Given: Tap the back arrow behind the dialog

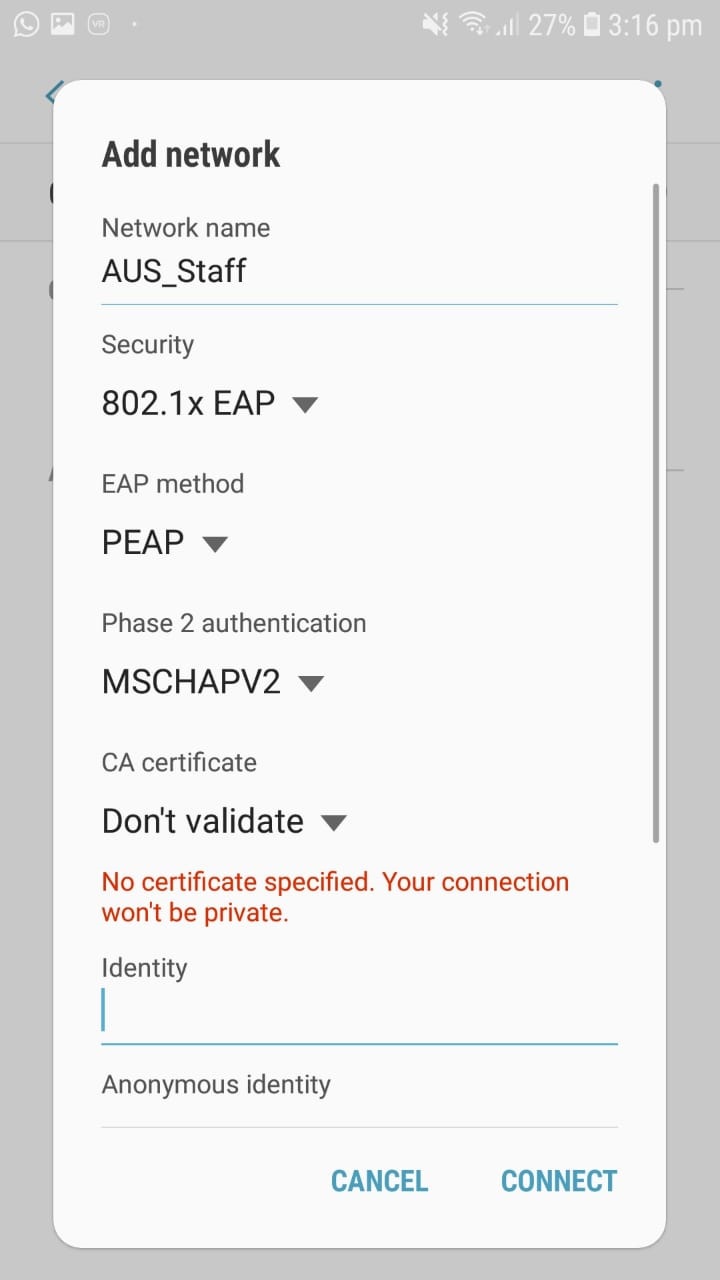Looking at the screenshot, I should pyautogui.click(x=51, y=93).
